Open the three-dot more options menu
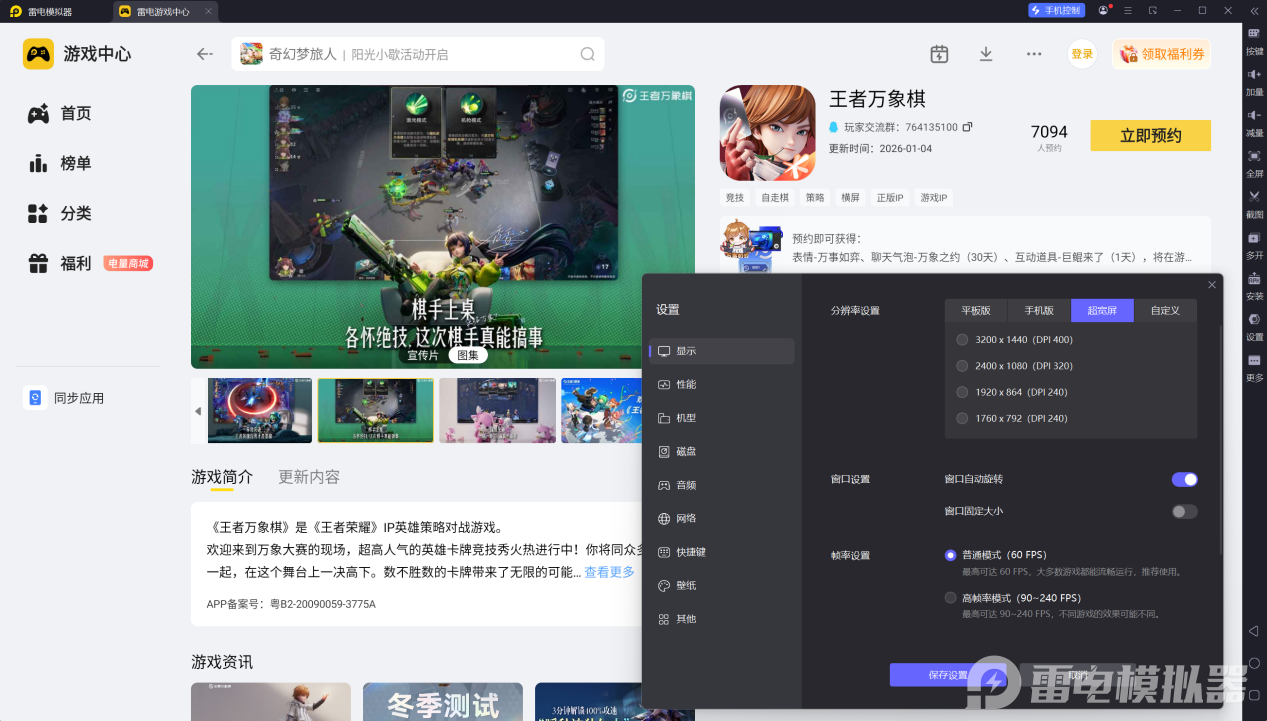Screen dimensions: 1267x721 [1034, 54]
